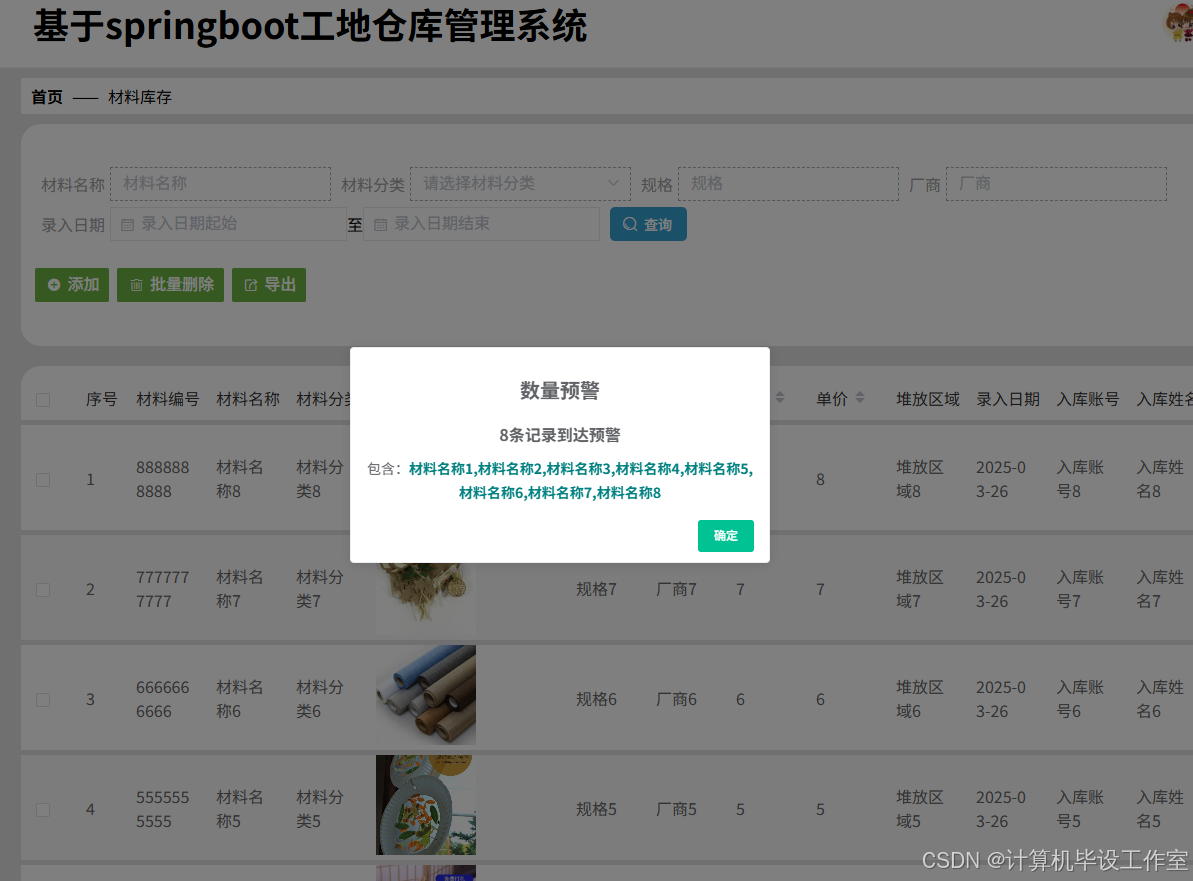
Task: Click the 导出 export button
Action: [269, 285]
